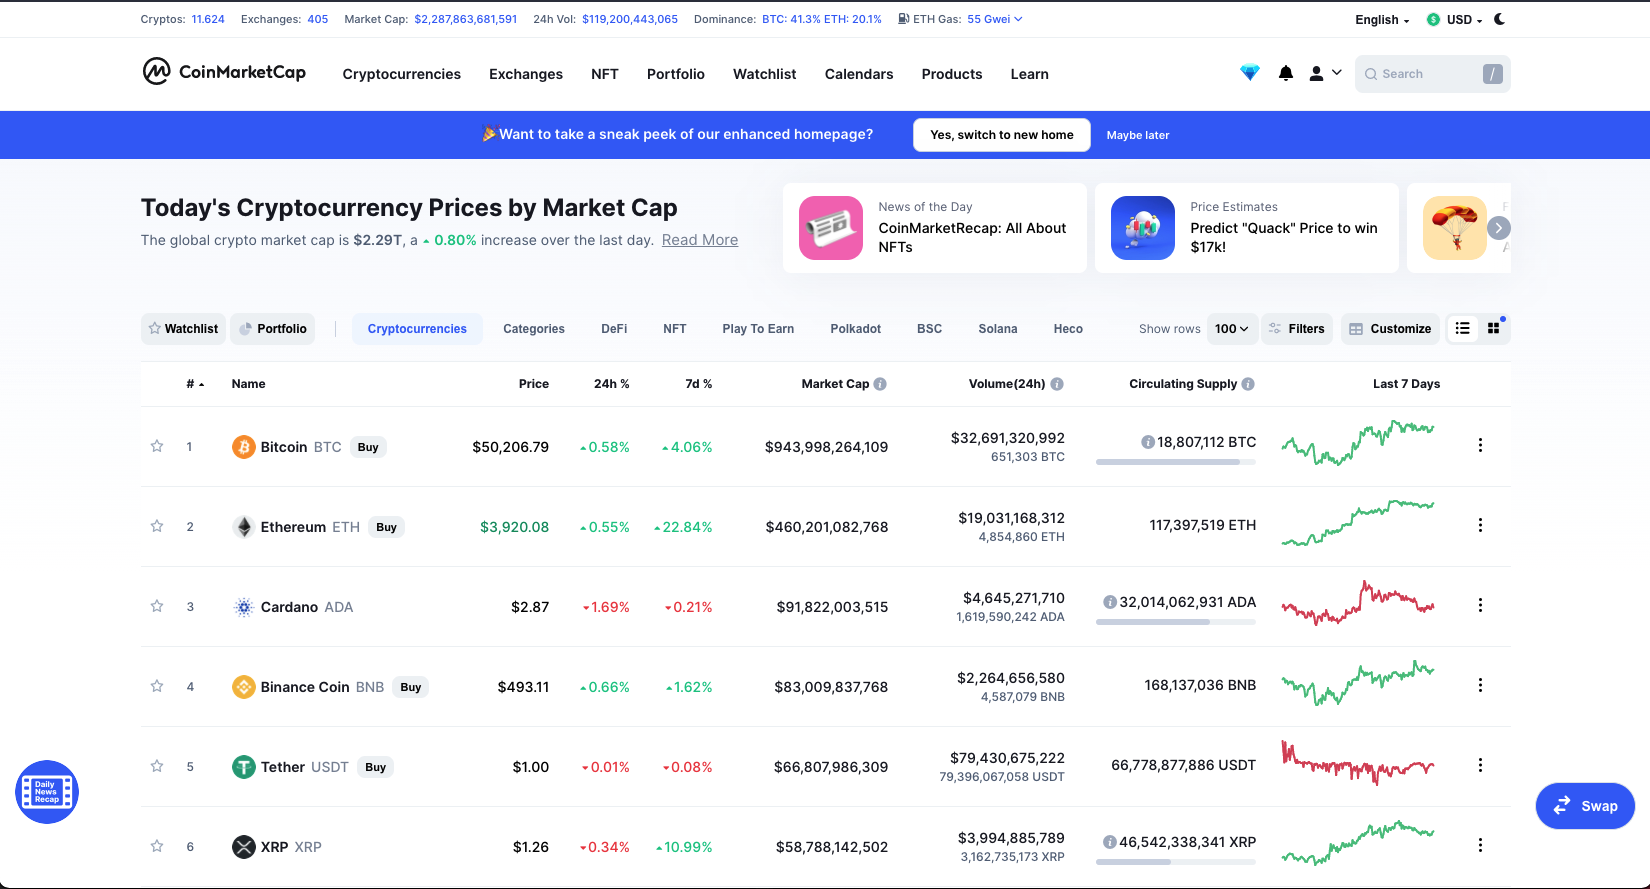This screenshot has height=889, width=1650.
Task: Click the CoinMarketCap logo
Action: pos(224,72)
